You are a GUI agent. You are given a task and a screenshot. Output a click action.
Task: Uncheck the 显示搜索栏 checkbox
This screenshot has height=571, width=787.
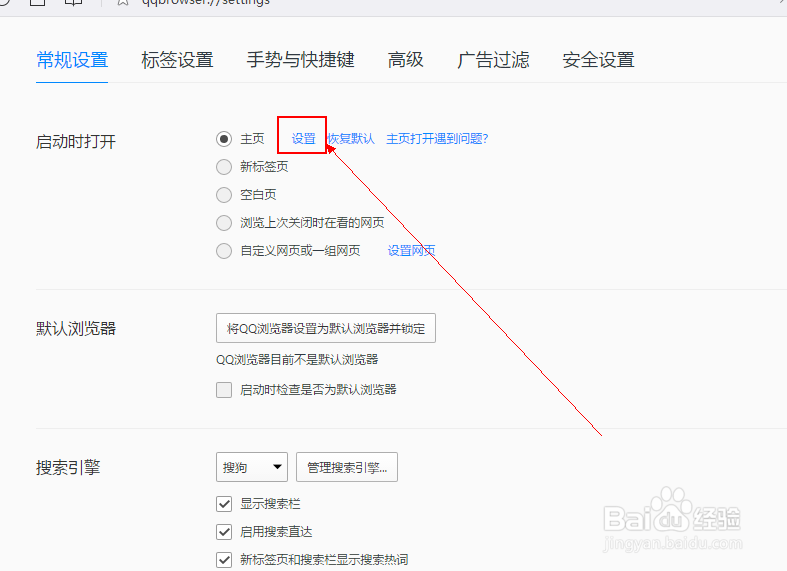pos(224,504)
